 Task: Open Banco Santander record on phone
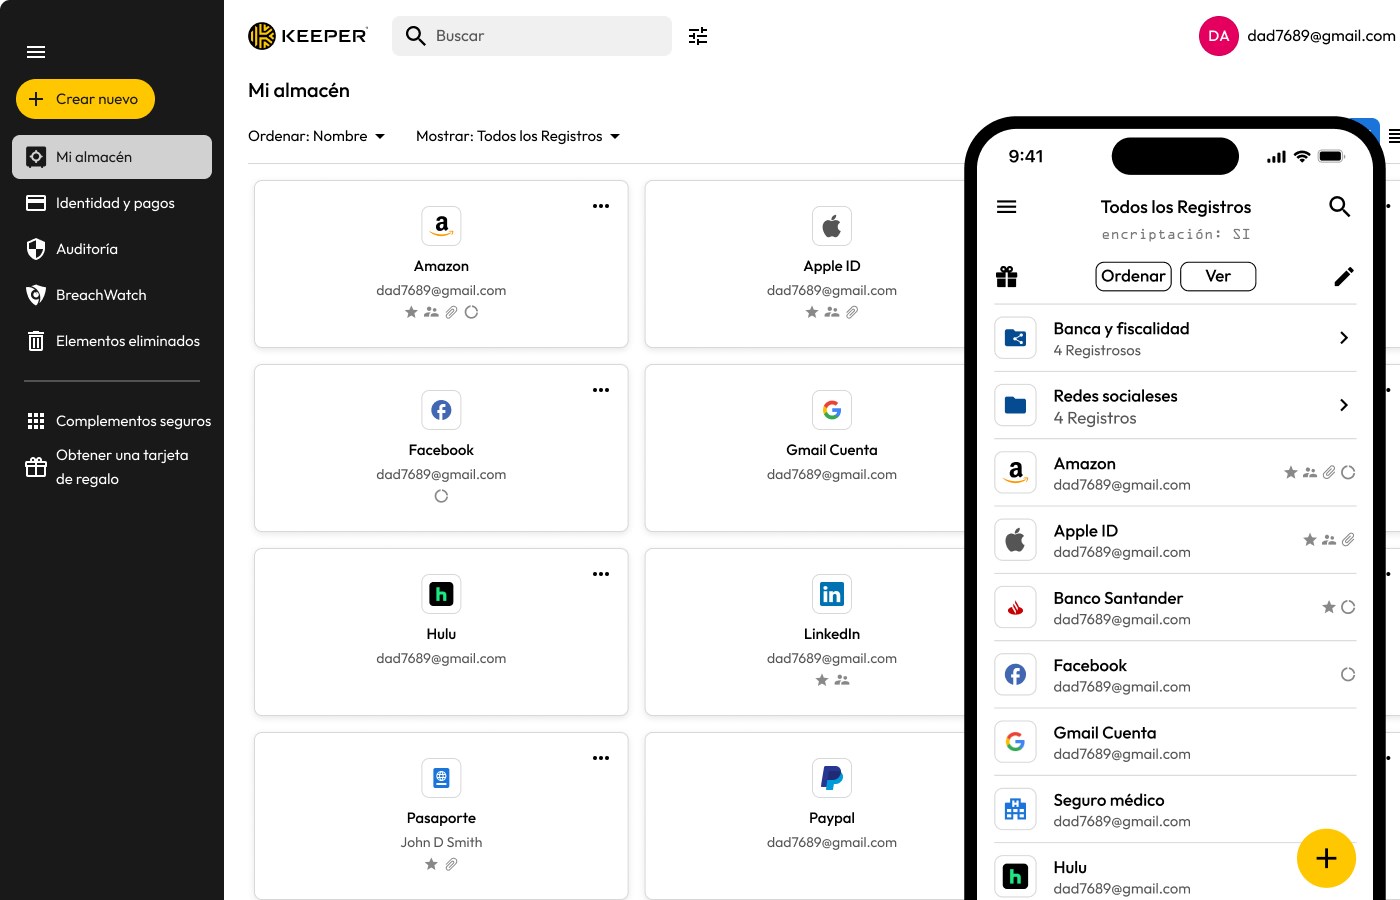click(1175, 607)
